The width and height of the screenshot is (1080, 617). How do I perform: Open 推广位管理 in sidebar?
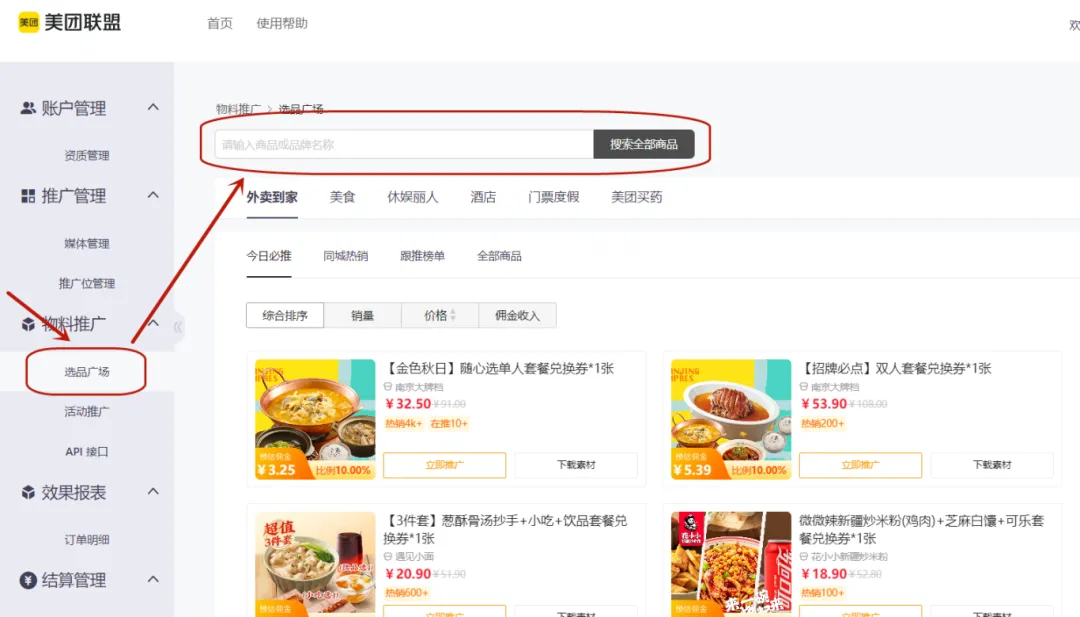[87, 284]
